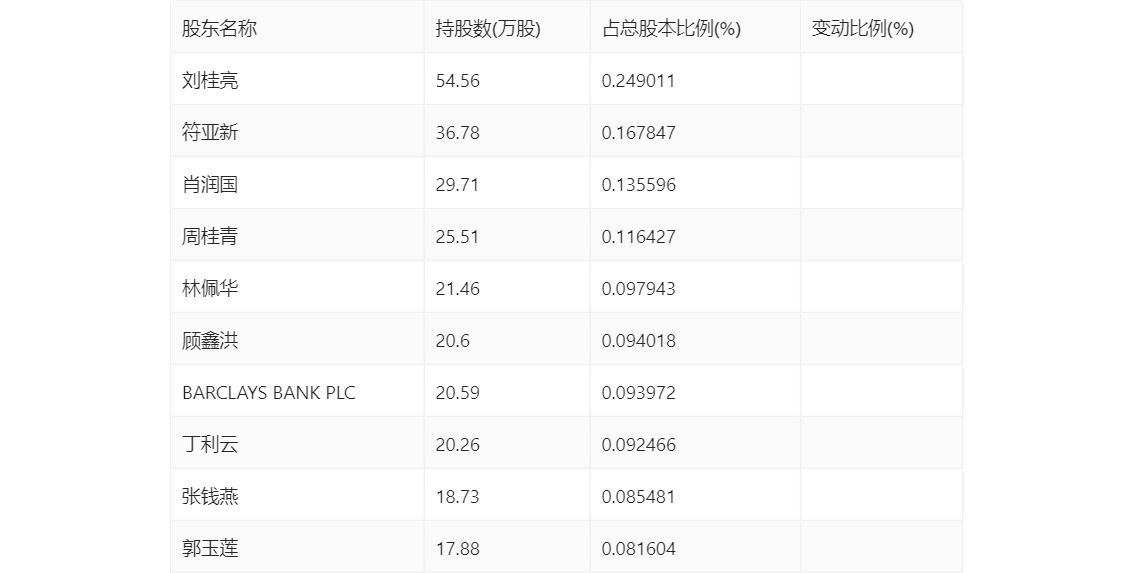This screenshot has width=1134, height=573.
Task: Click the ratio value 0.097943
Action: (x=639, y=289)
